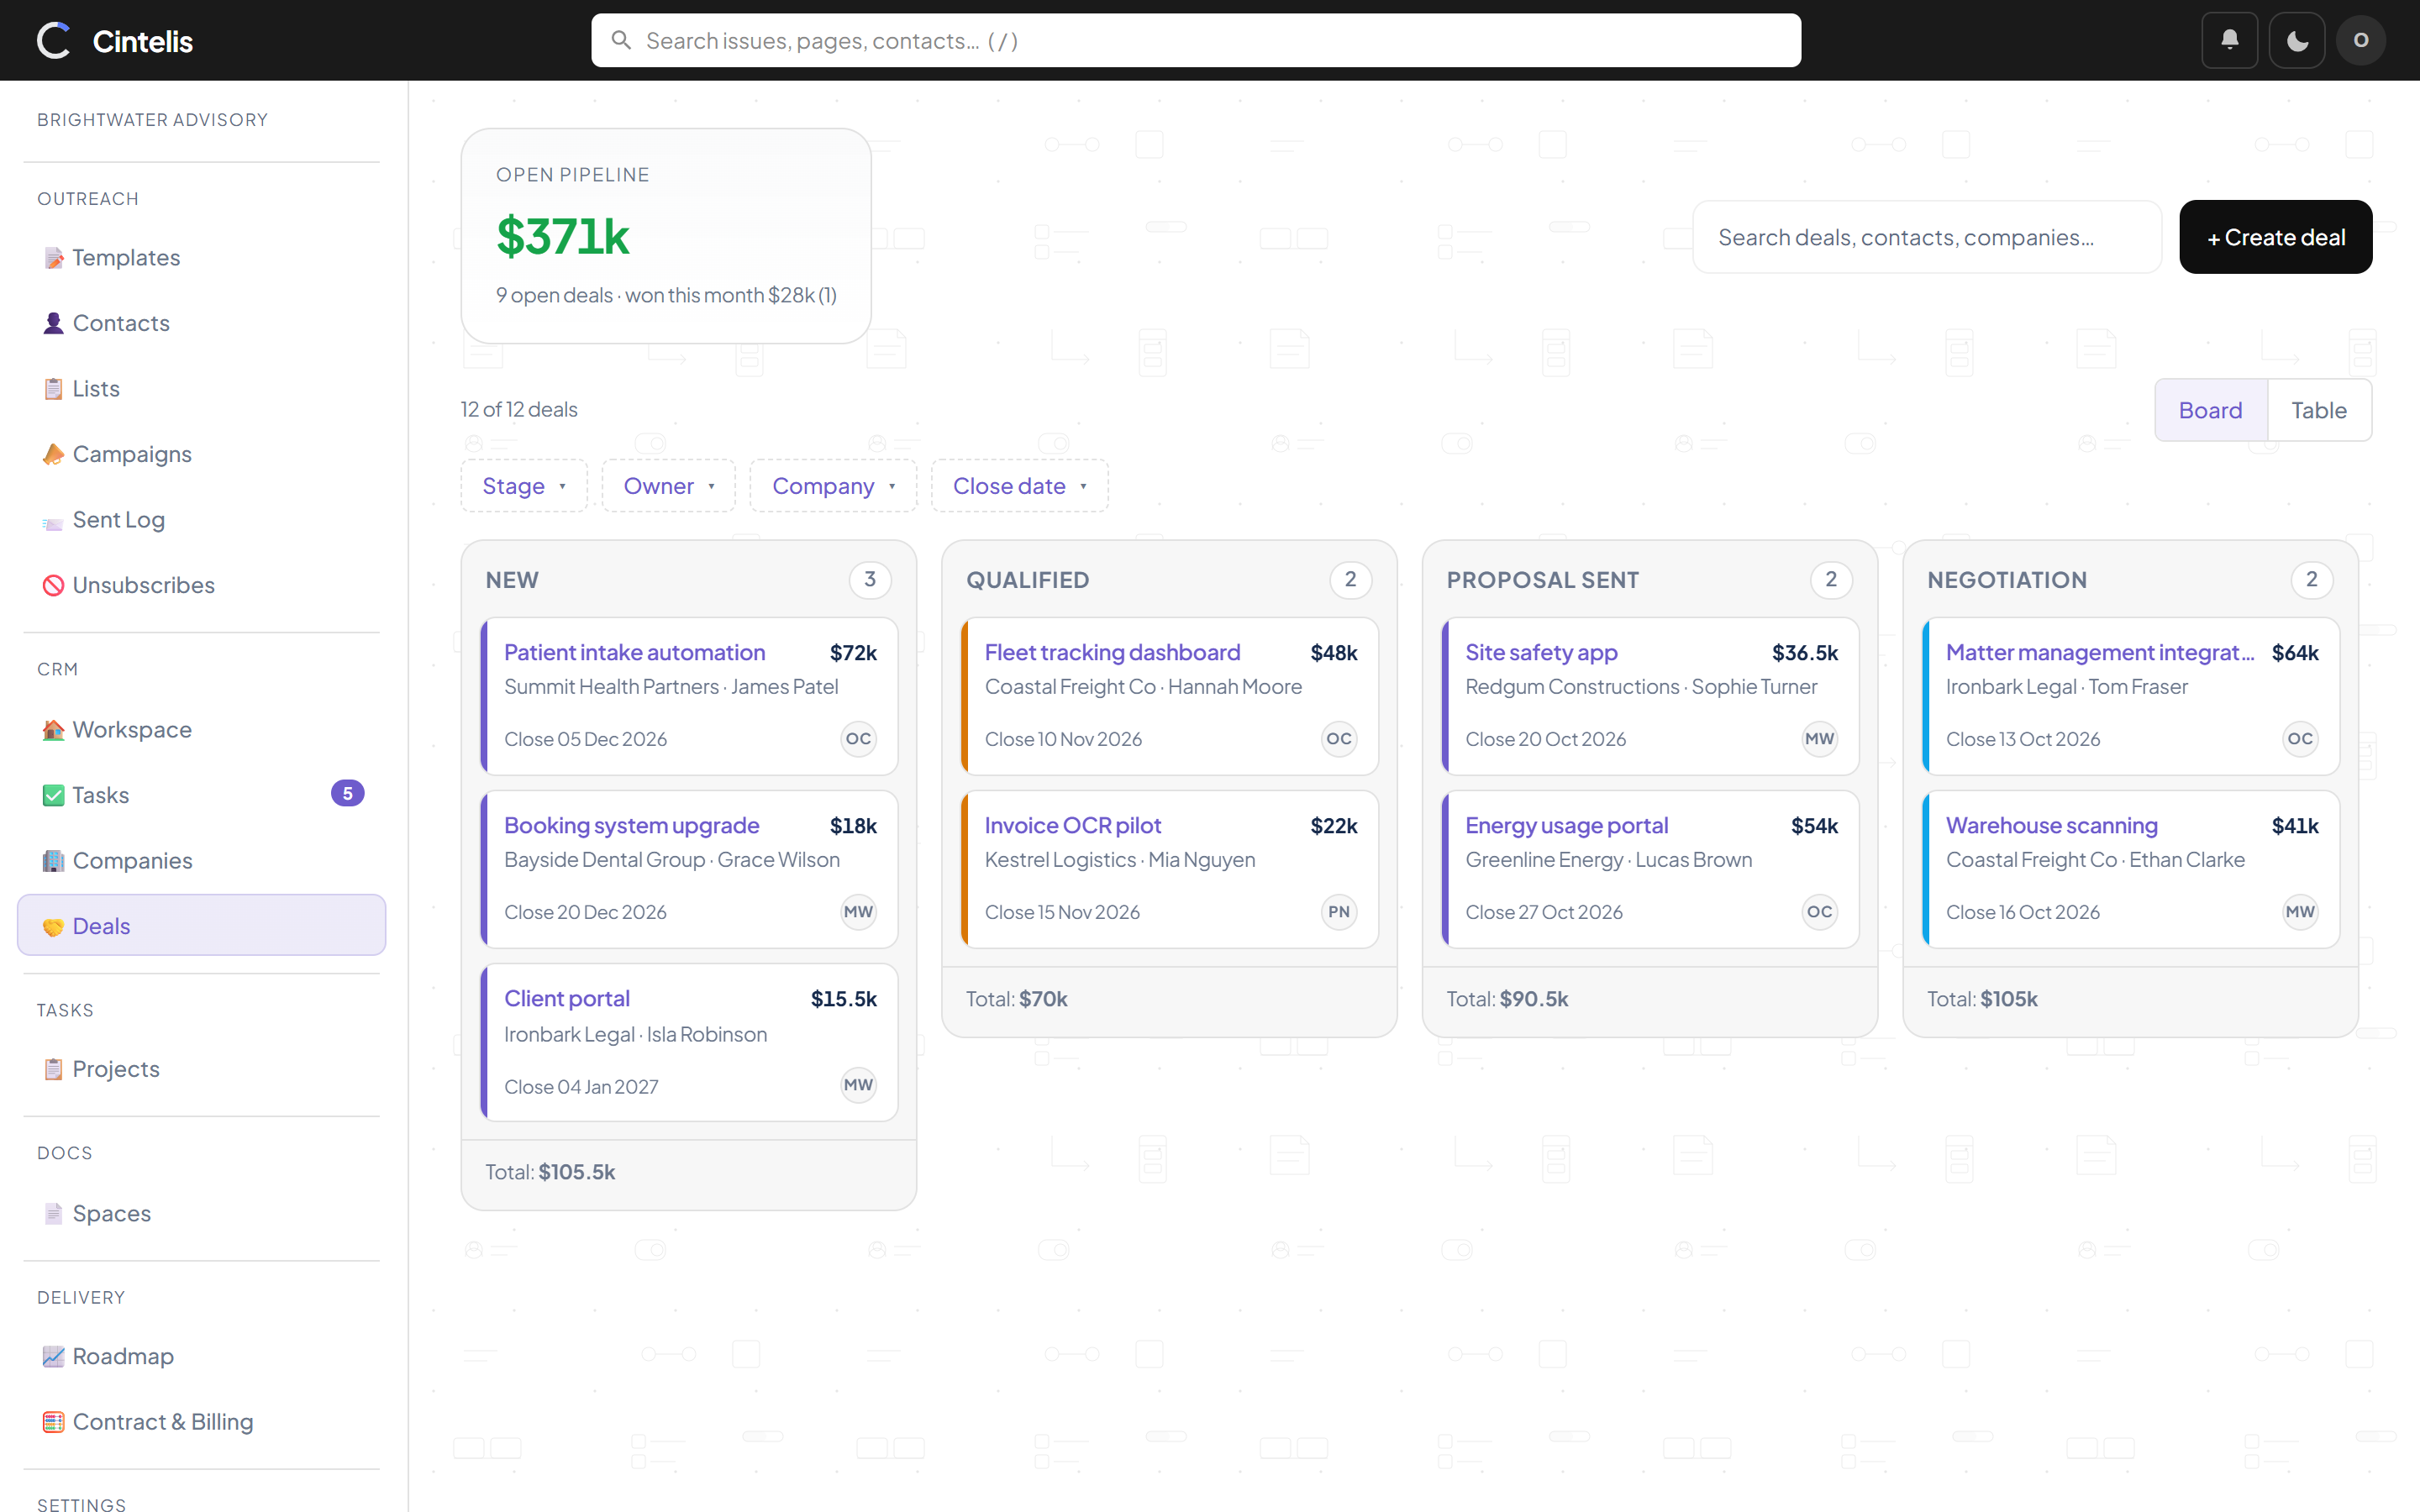Open Client portal deal
The image size is (2420, 1512).
click(x=567, y=998)
